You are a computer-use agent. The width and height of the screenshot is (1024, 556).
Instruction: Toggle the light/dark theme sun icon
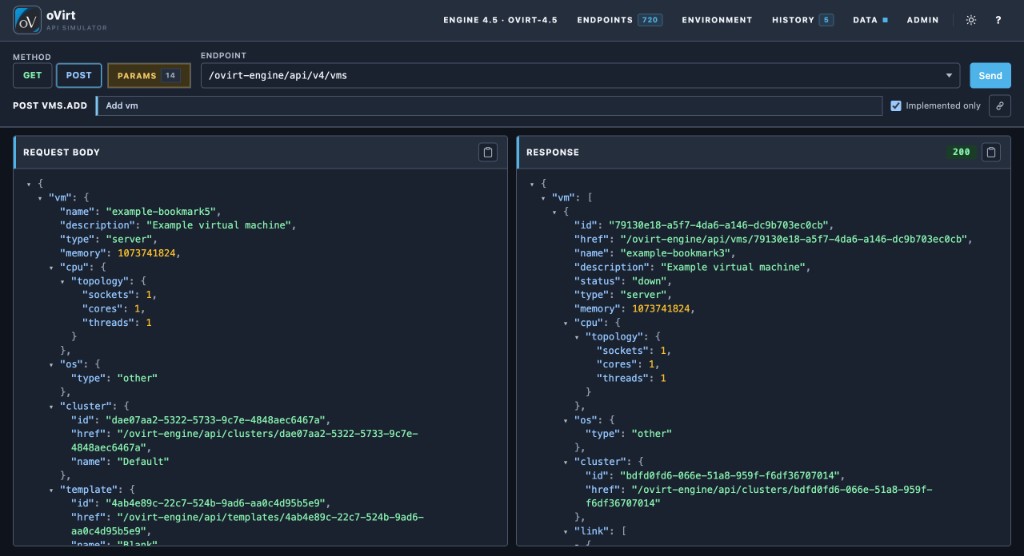[x=971, y=20]
